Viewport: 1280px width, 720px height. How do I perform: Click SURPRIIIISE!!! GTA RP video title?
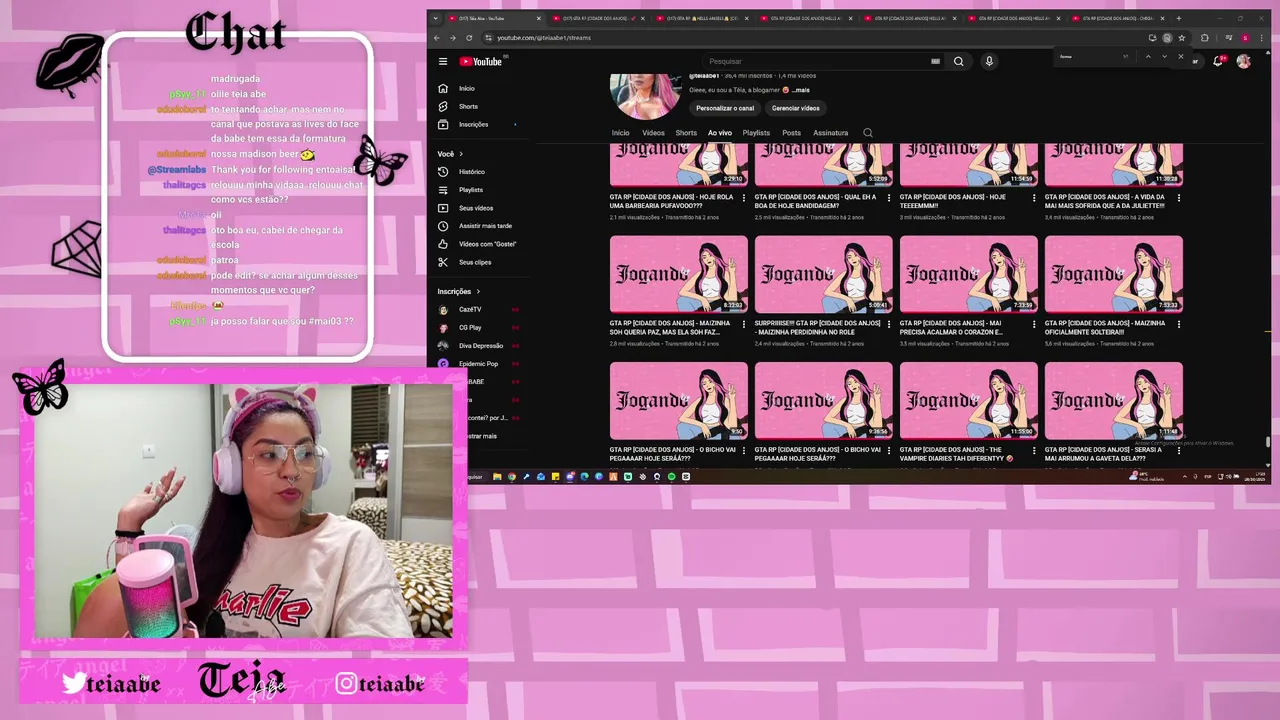(x=817, y=328)
